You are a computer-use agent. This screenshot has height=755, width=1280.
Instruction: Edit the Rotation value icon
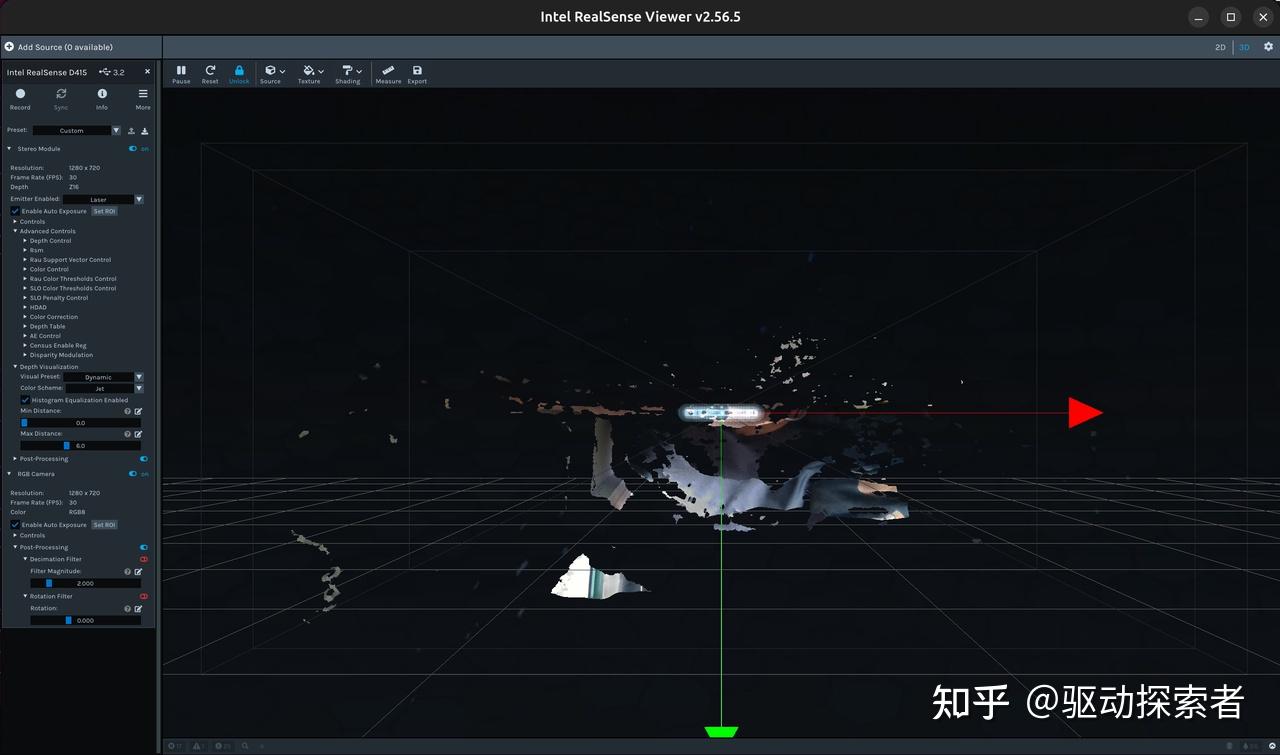[138, 608]
